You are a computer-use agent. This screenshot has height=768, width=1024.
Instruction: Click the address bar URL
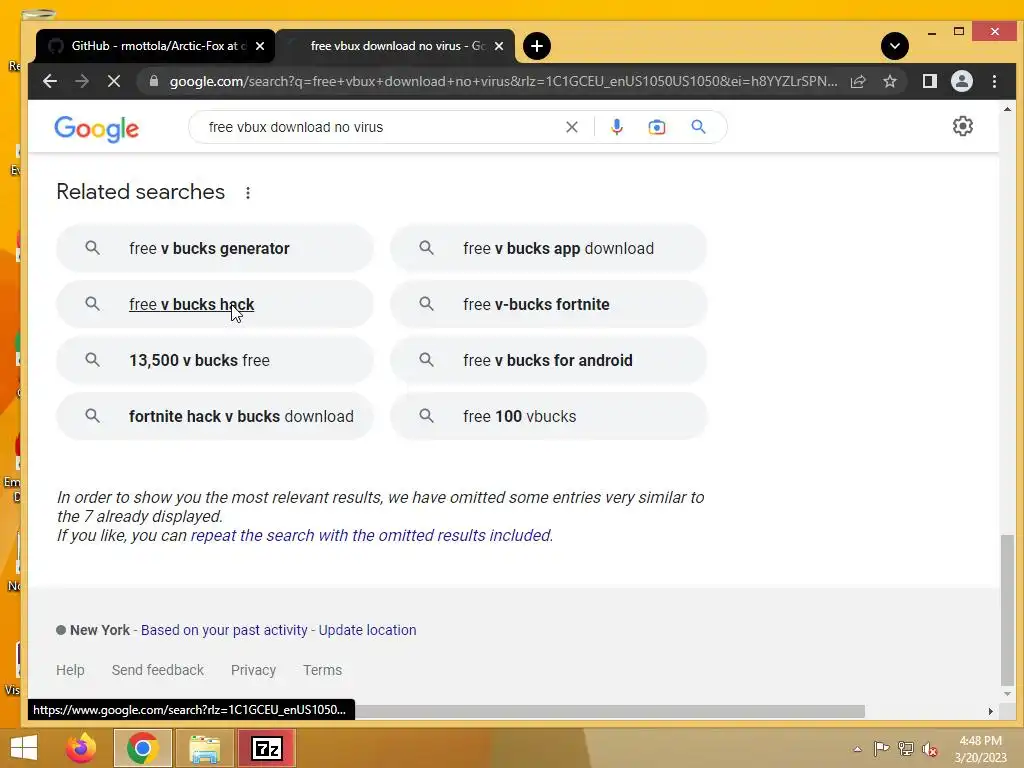pos(503,81)
